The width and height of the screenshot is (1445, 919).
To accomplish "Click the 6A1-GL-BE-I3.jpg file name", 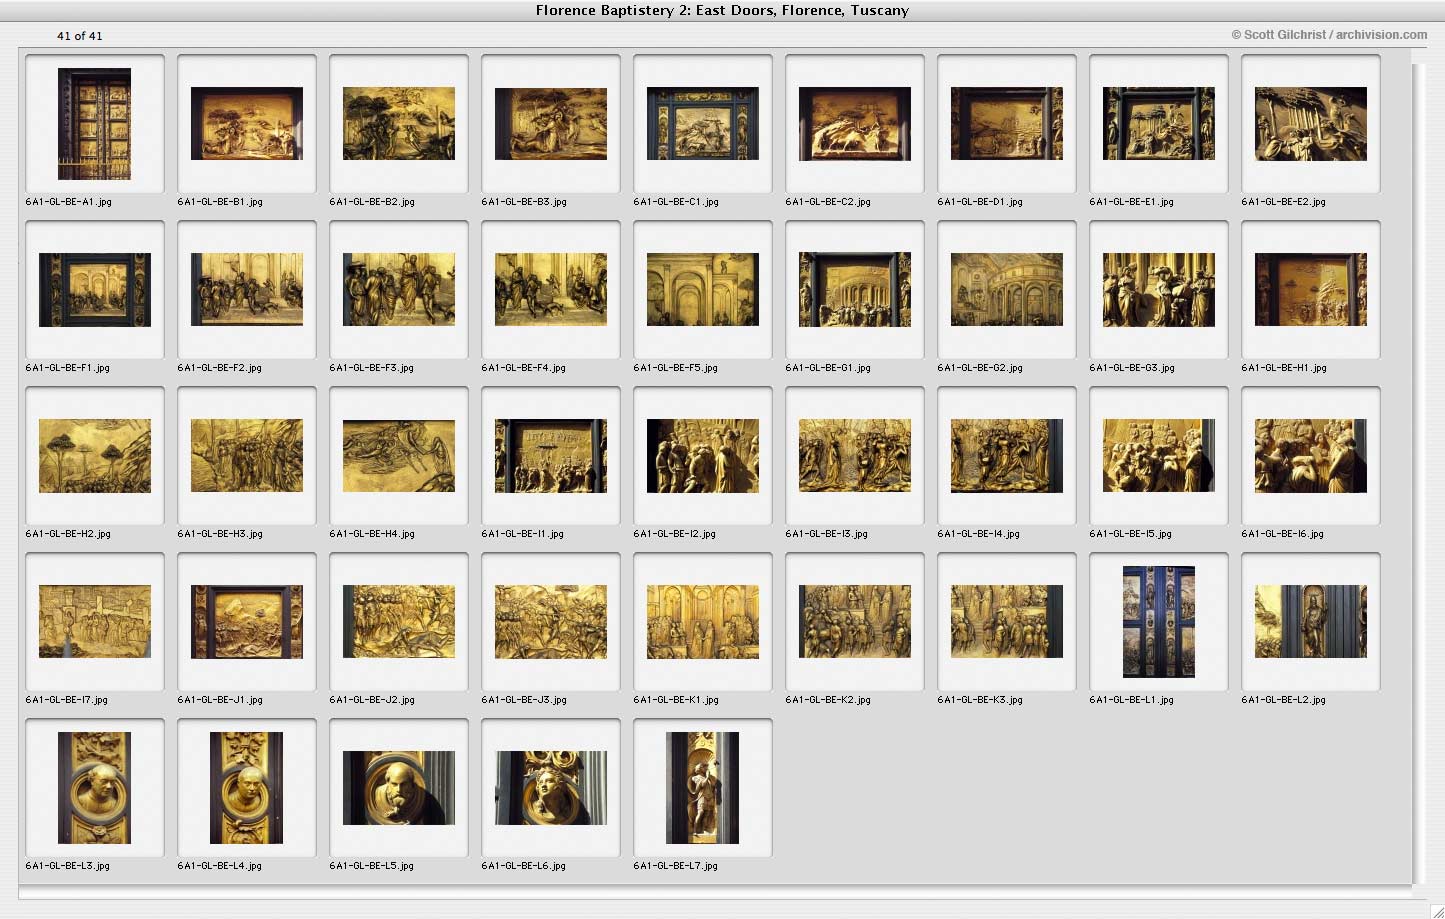I will tap(827, 534).
